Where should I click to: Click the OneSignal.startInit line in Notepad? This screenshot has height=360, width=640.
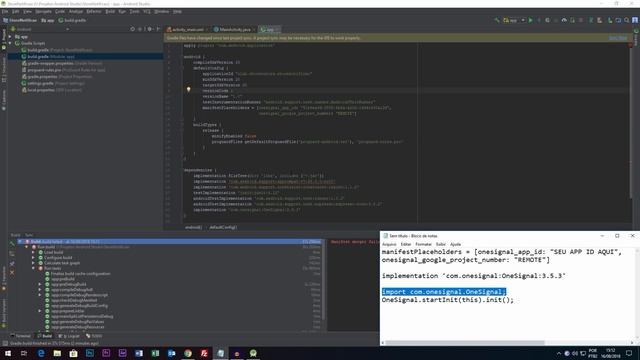(447, 300)
